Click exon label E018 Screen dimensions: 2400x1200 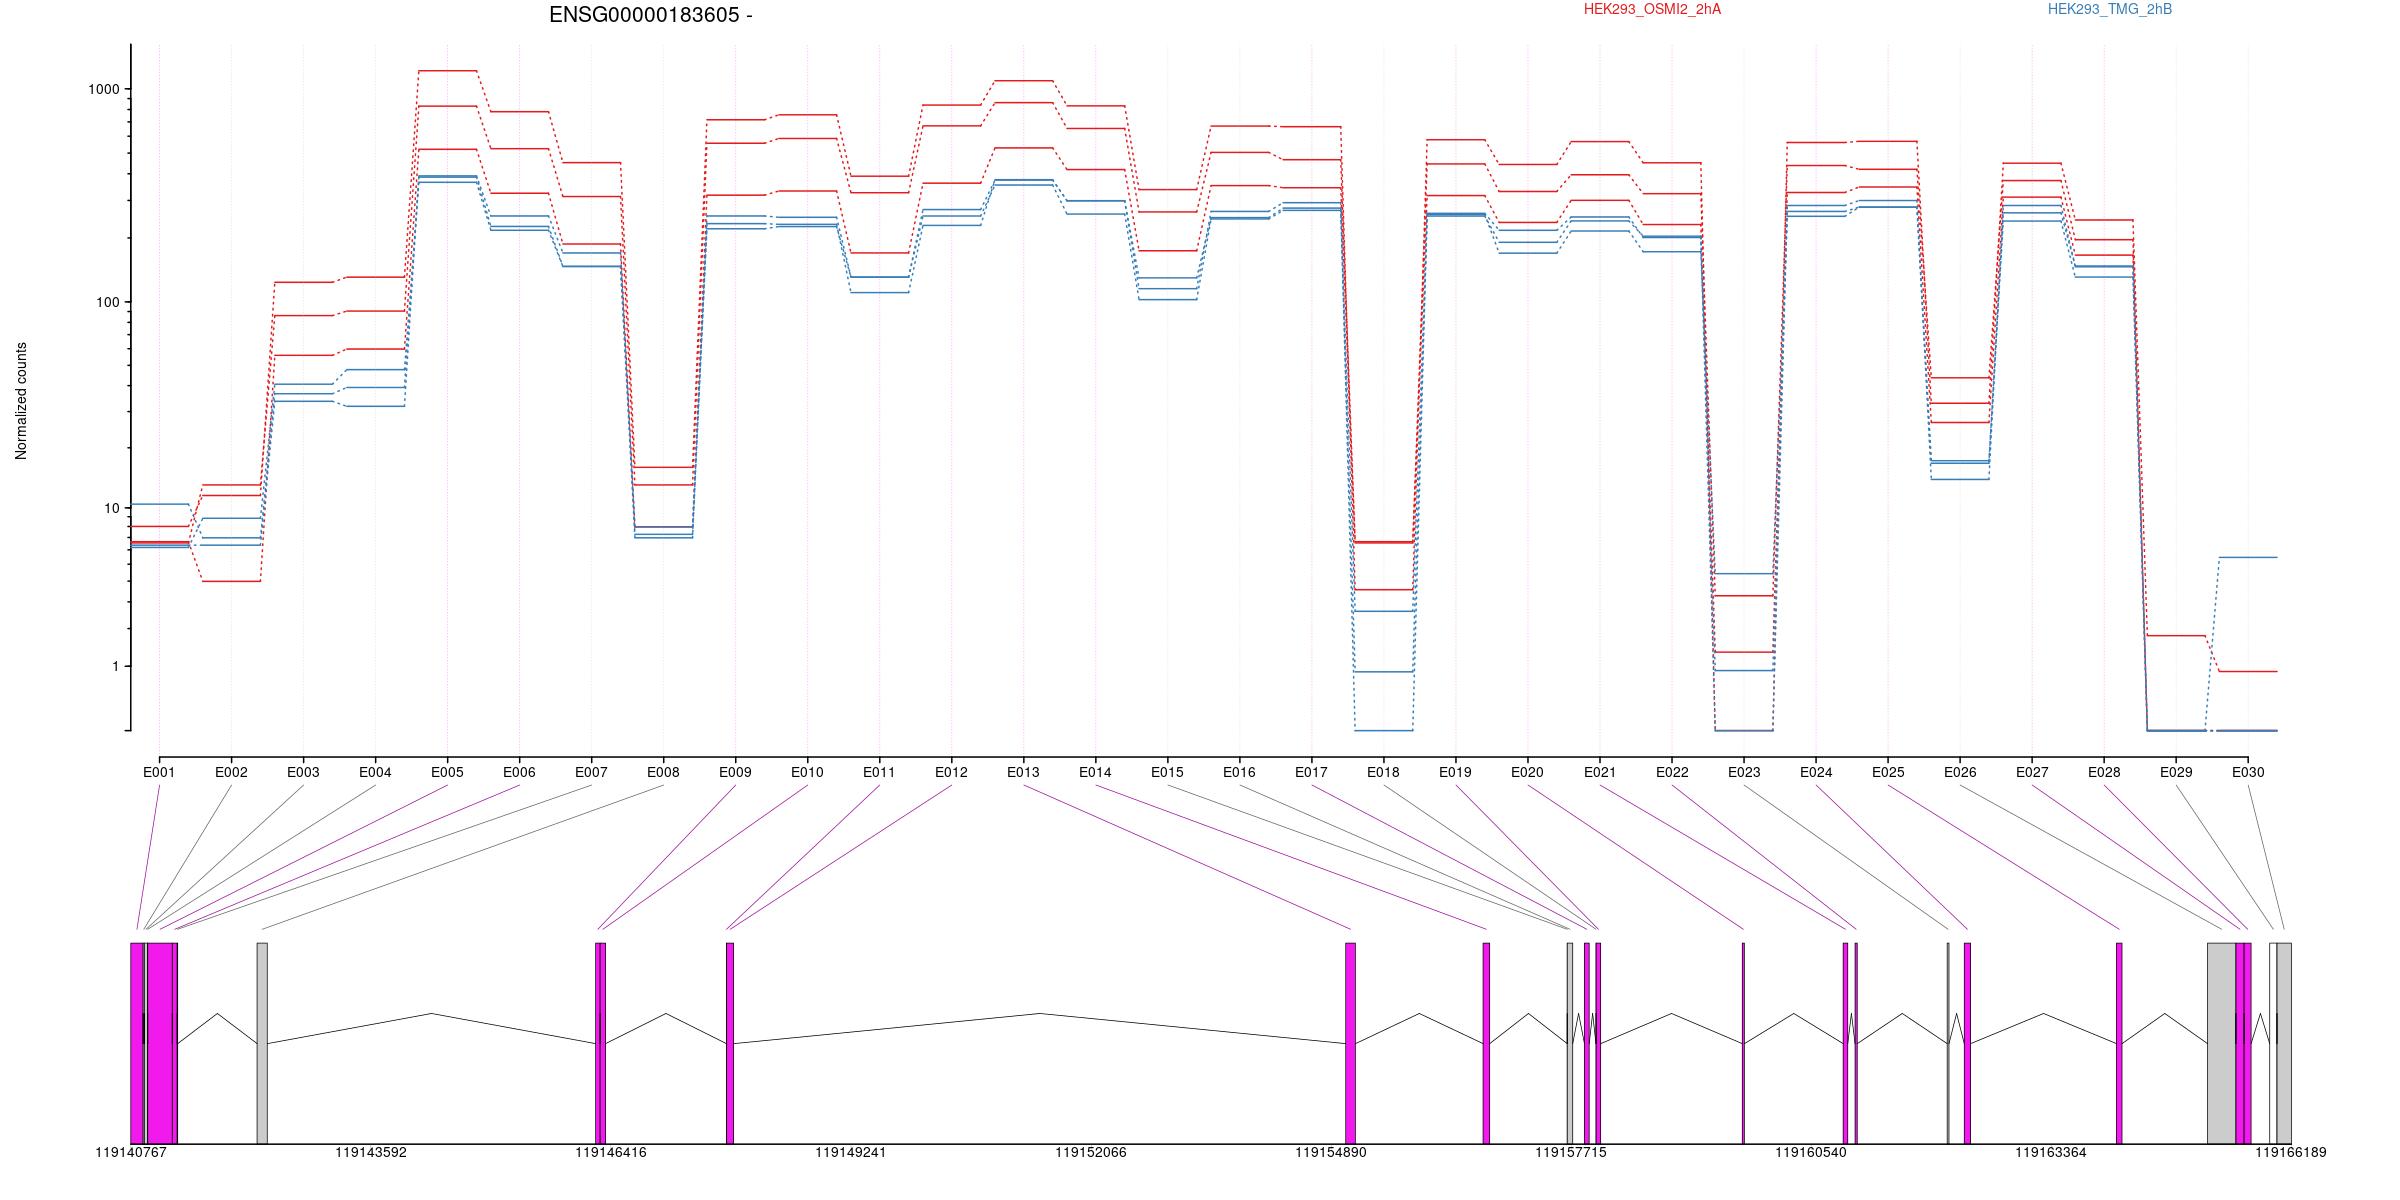(1383, 772)
